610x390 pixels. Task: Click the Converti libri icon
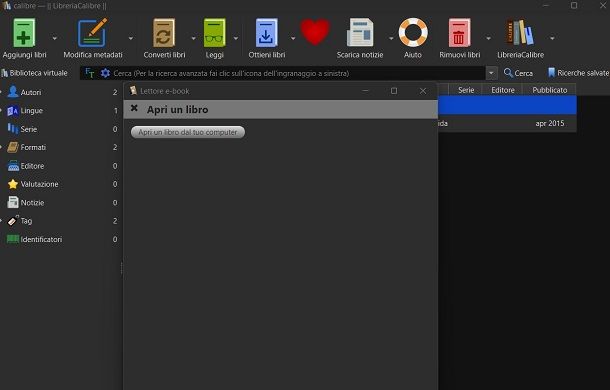(x=164, y=33)
